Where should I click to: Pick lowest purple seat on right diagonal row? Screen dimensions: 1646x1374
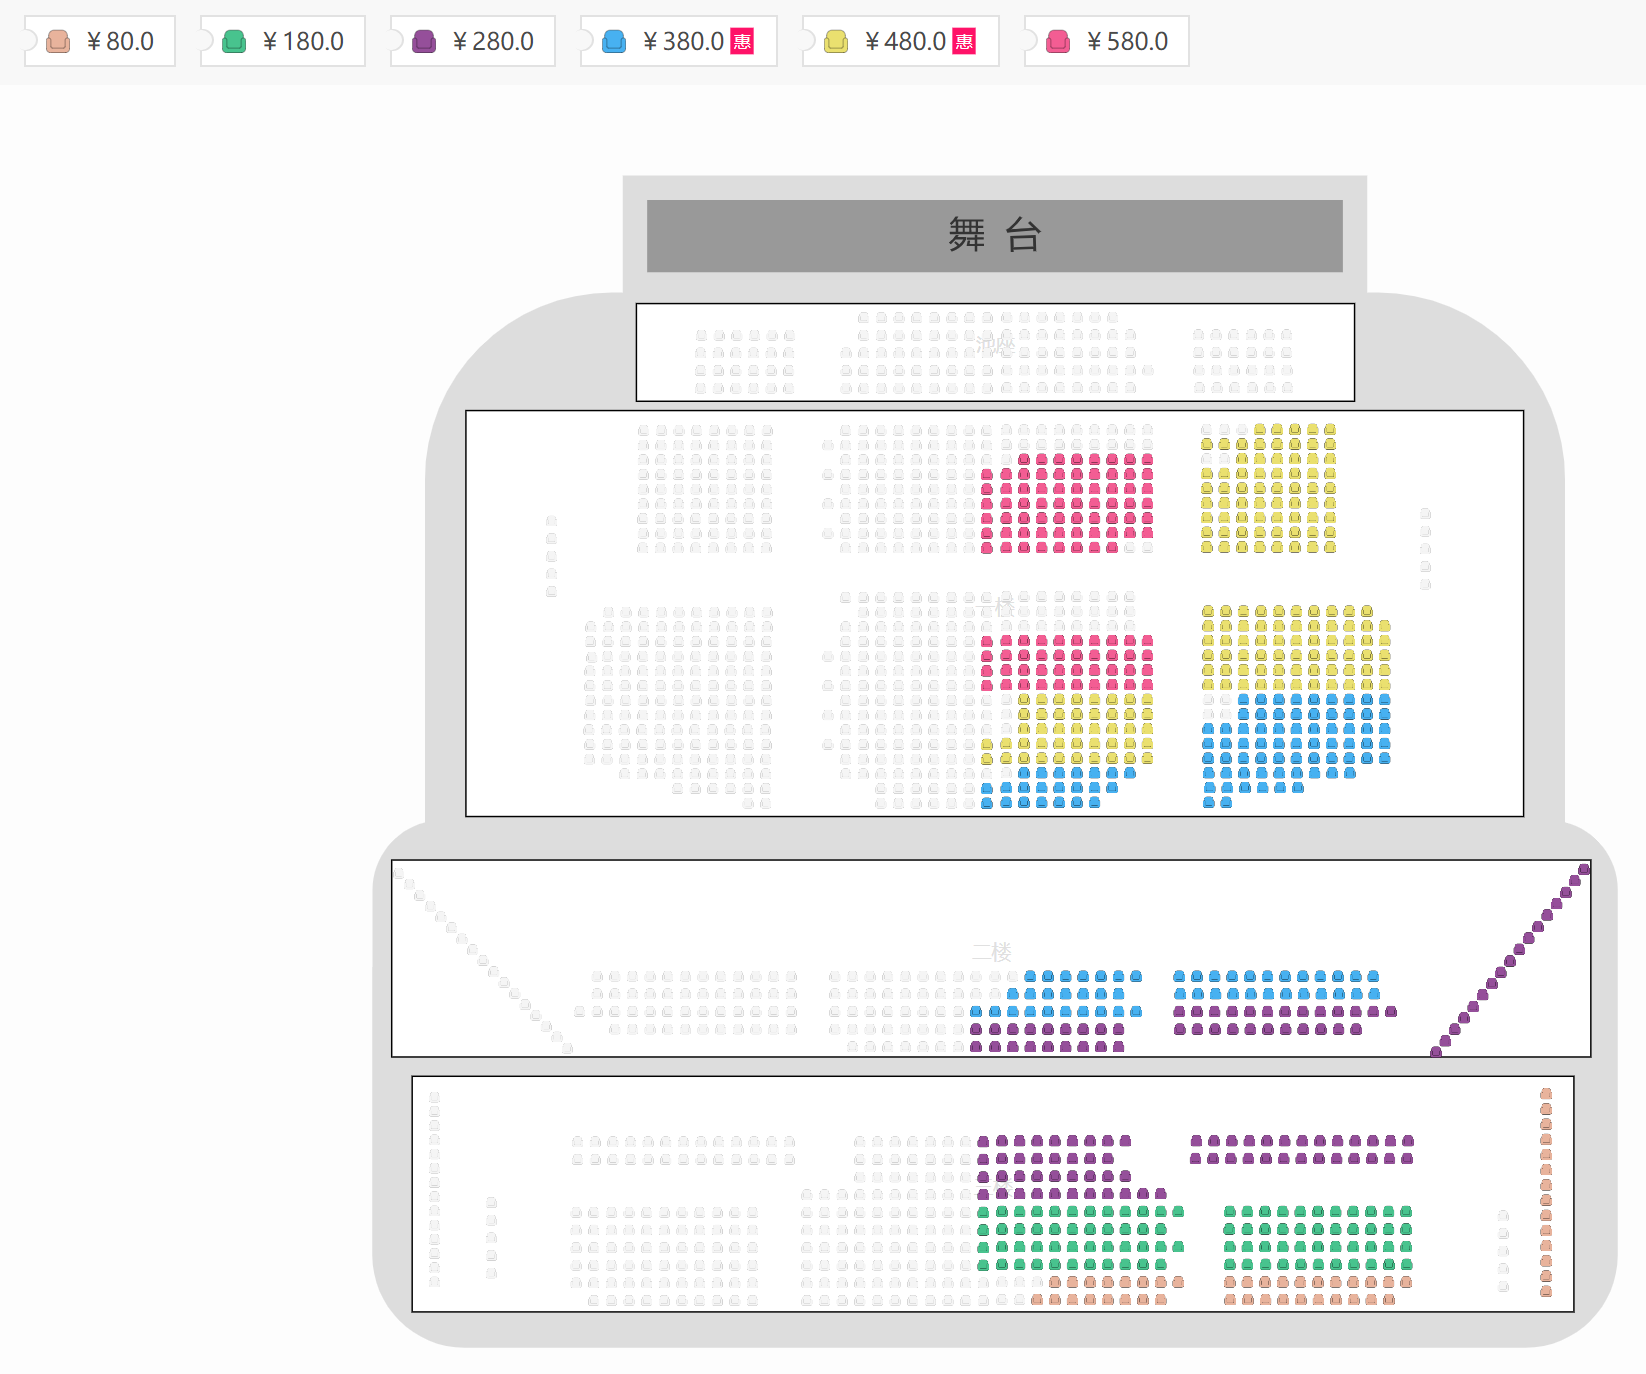[x=1436, y=1051]
